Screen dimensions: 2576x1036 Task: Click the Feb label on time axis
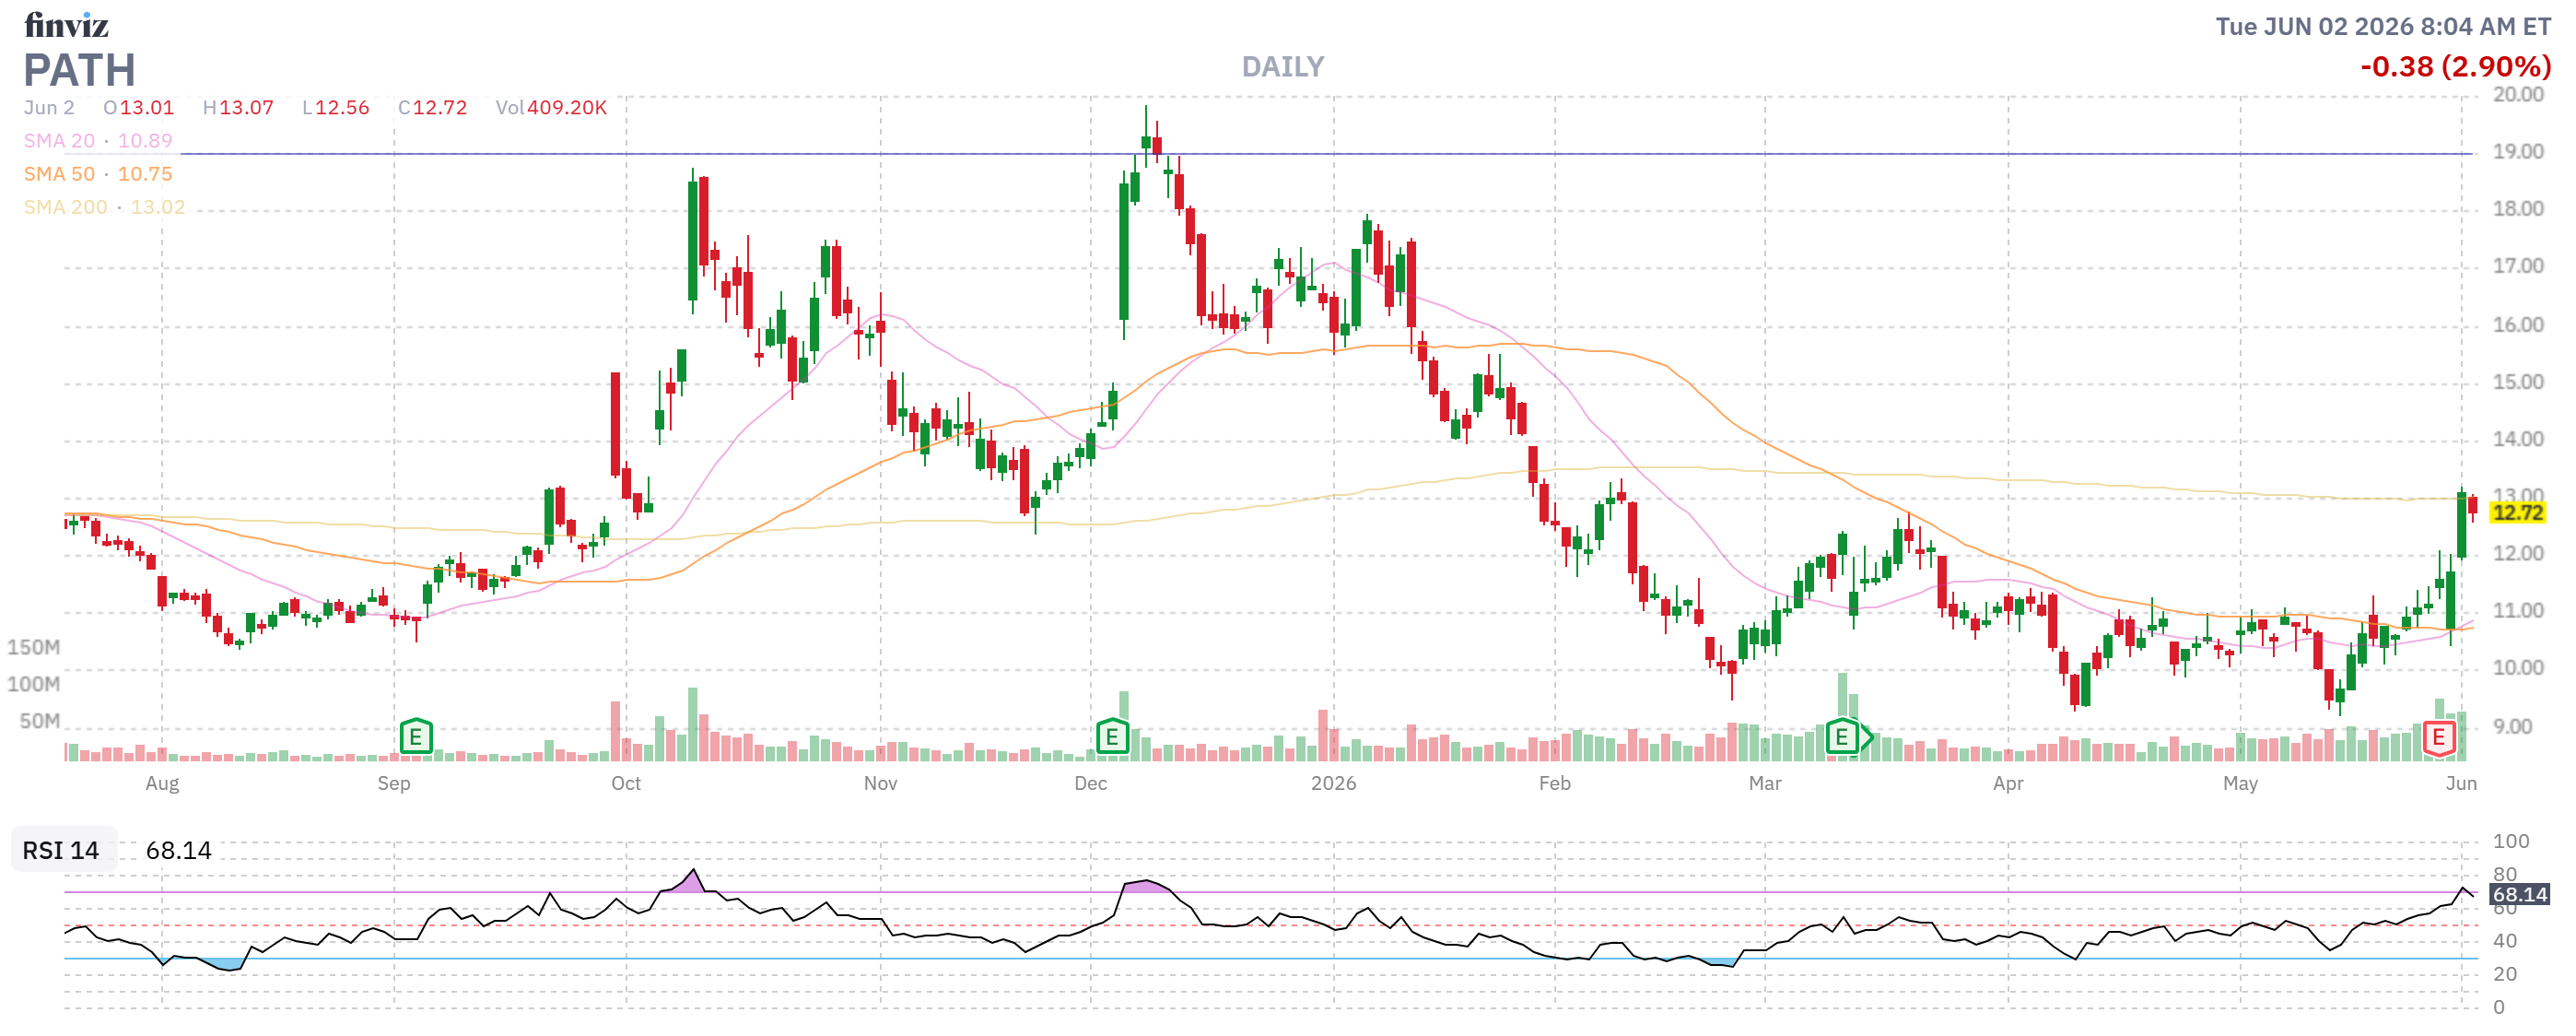[x=1555, y=784]
